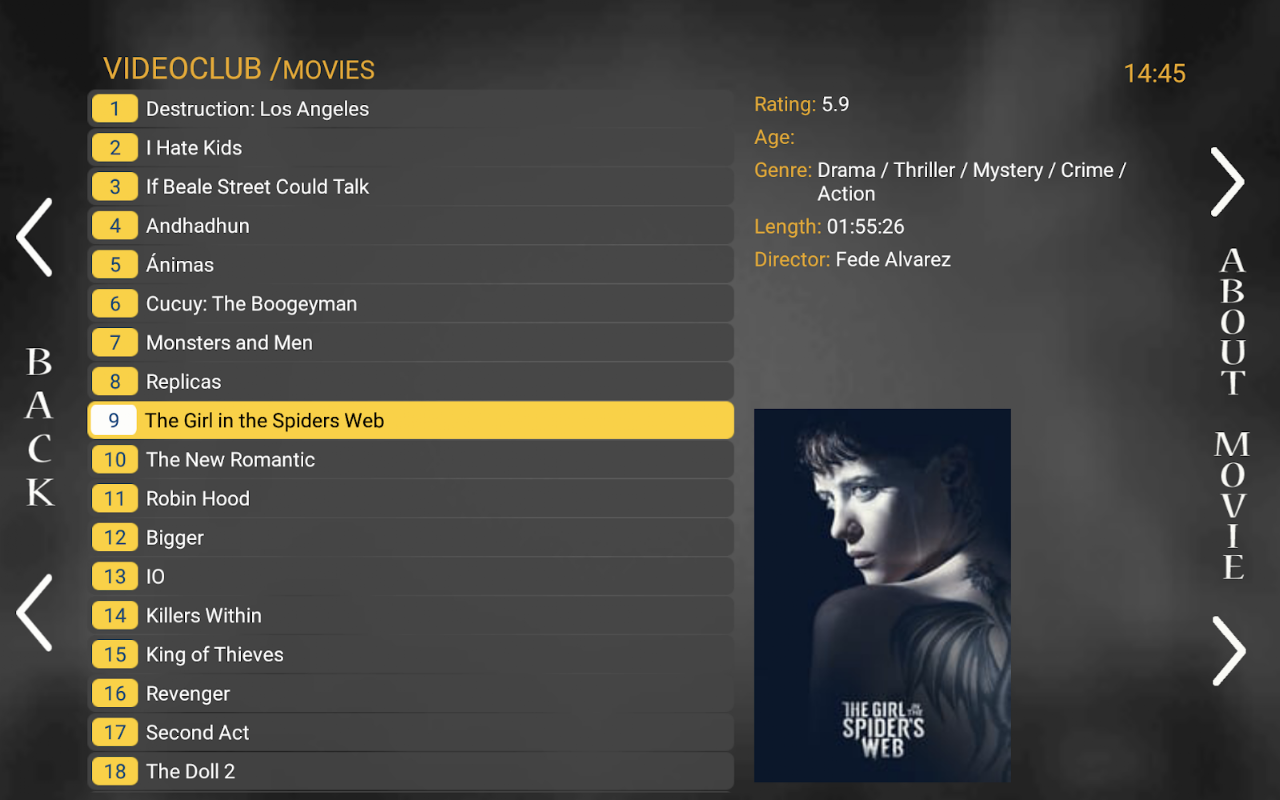
Task: Click the lower left back chevron arrow
Action: (34, 613)
